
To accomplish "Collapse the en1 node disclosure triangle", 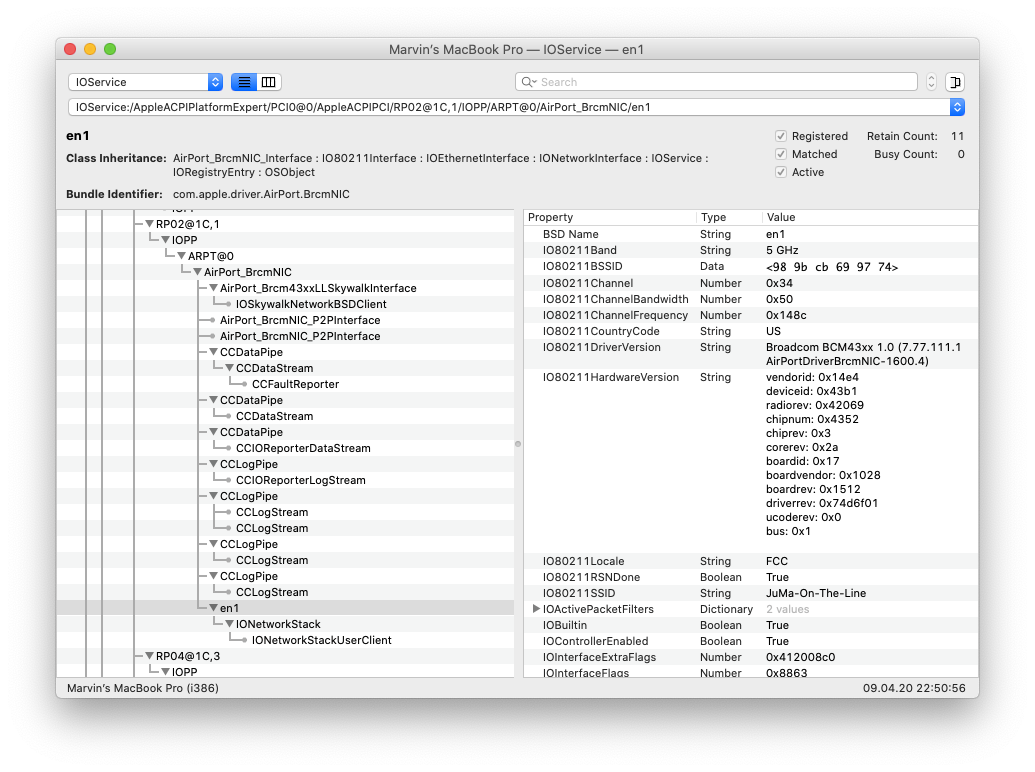I will tap(213, 608).
